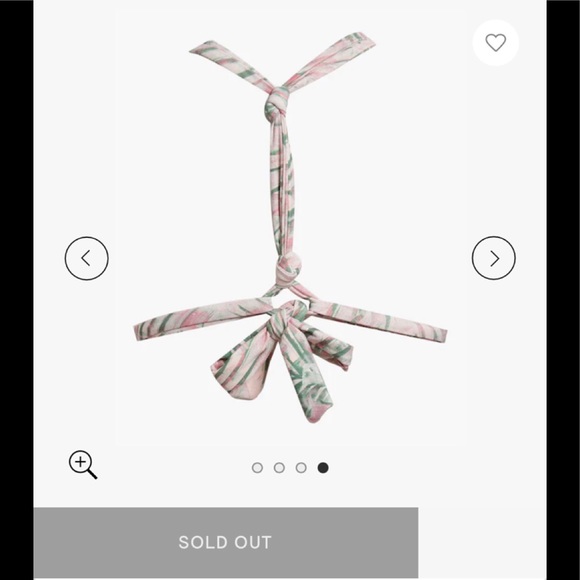Favorite this product using the heart
This screenshot has height=580, width=580.
[x=495, y=43]
